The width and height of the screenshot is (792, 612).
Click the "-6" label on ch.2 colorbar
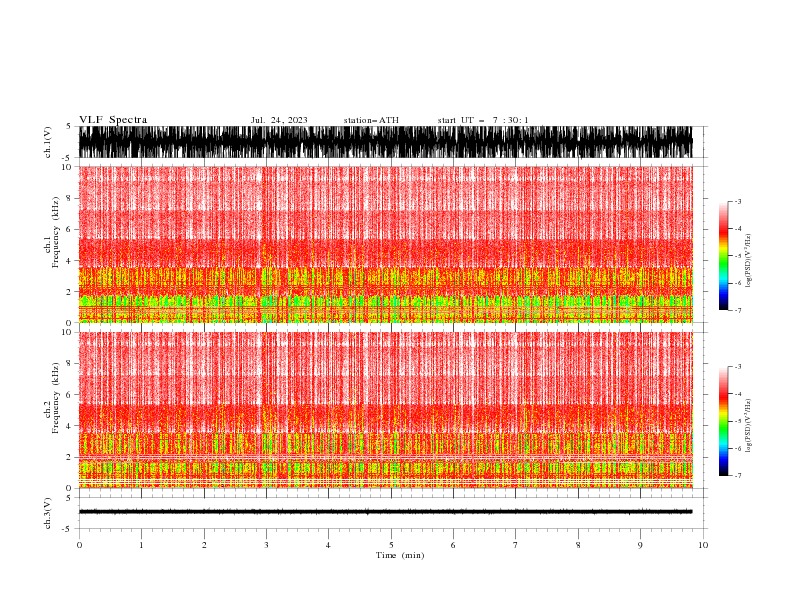(x=738, y=448)
